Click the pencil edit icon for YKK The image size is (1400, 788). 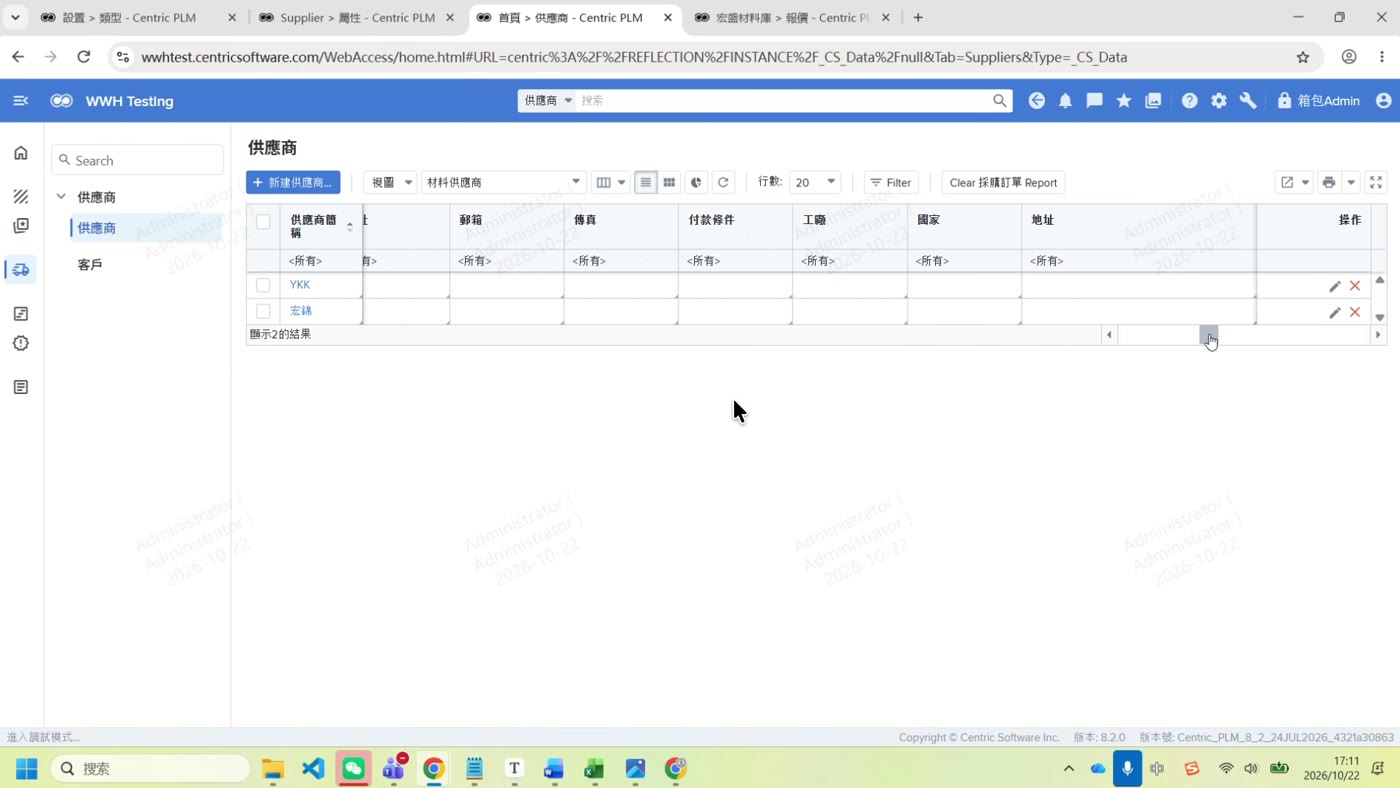point(1335,286)
